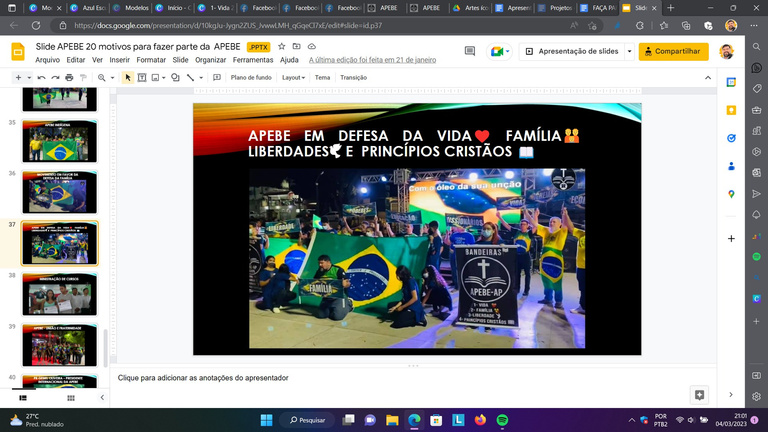Open Google Keep side panel
The width and height of the screenshot is (768, 432).
pos(731,110)
